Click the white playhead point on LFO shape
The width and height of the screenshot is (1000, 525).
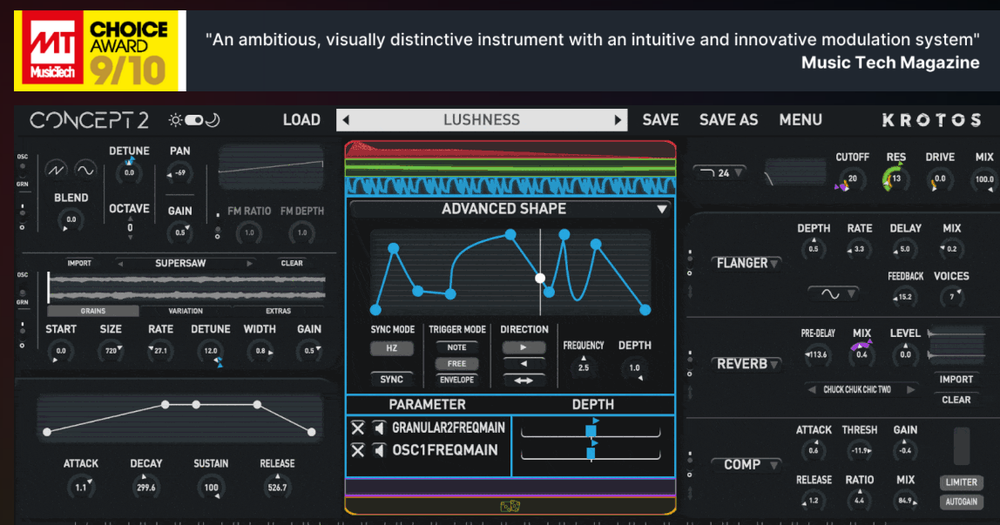[540, 278]
